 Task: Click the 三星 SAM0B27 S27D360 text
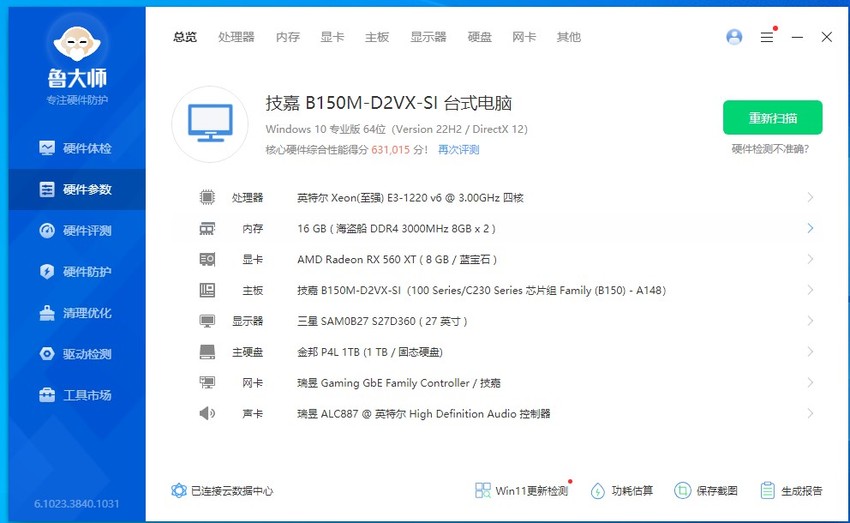pos(382,321)
